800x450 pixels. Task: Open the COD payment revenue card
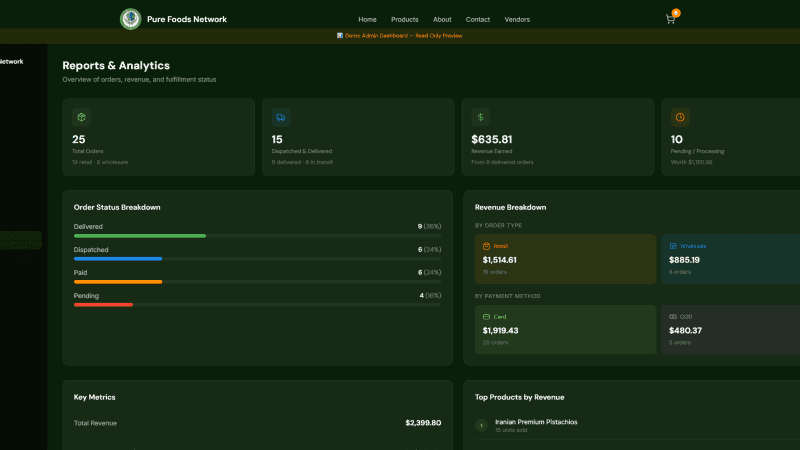click(731, 330)
